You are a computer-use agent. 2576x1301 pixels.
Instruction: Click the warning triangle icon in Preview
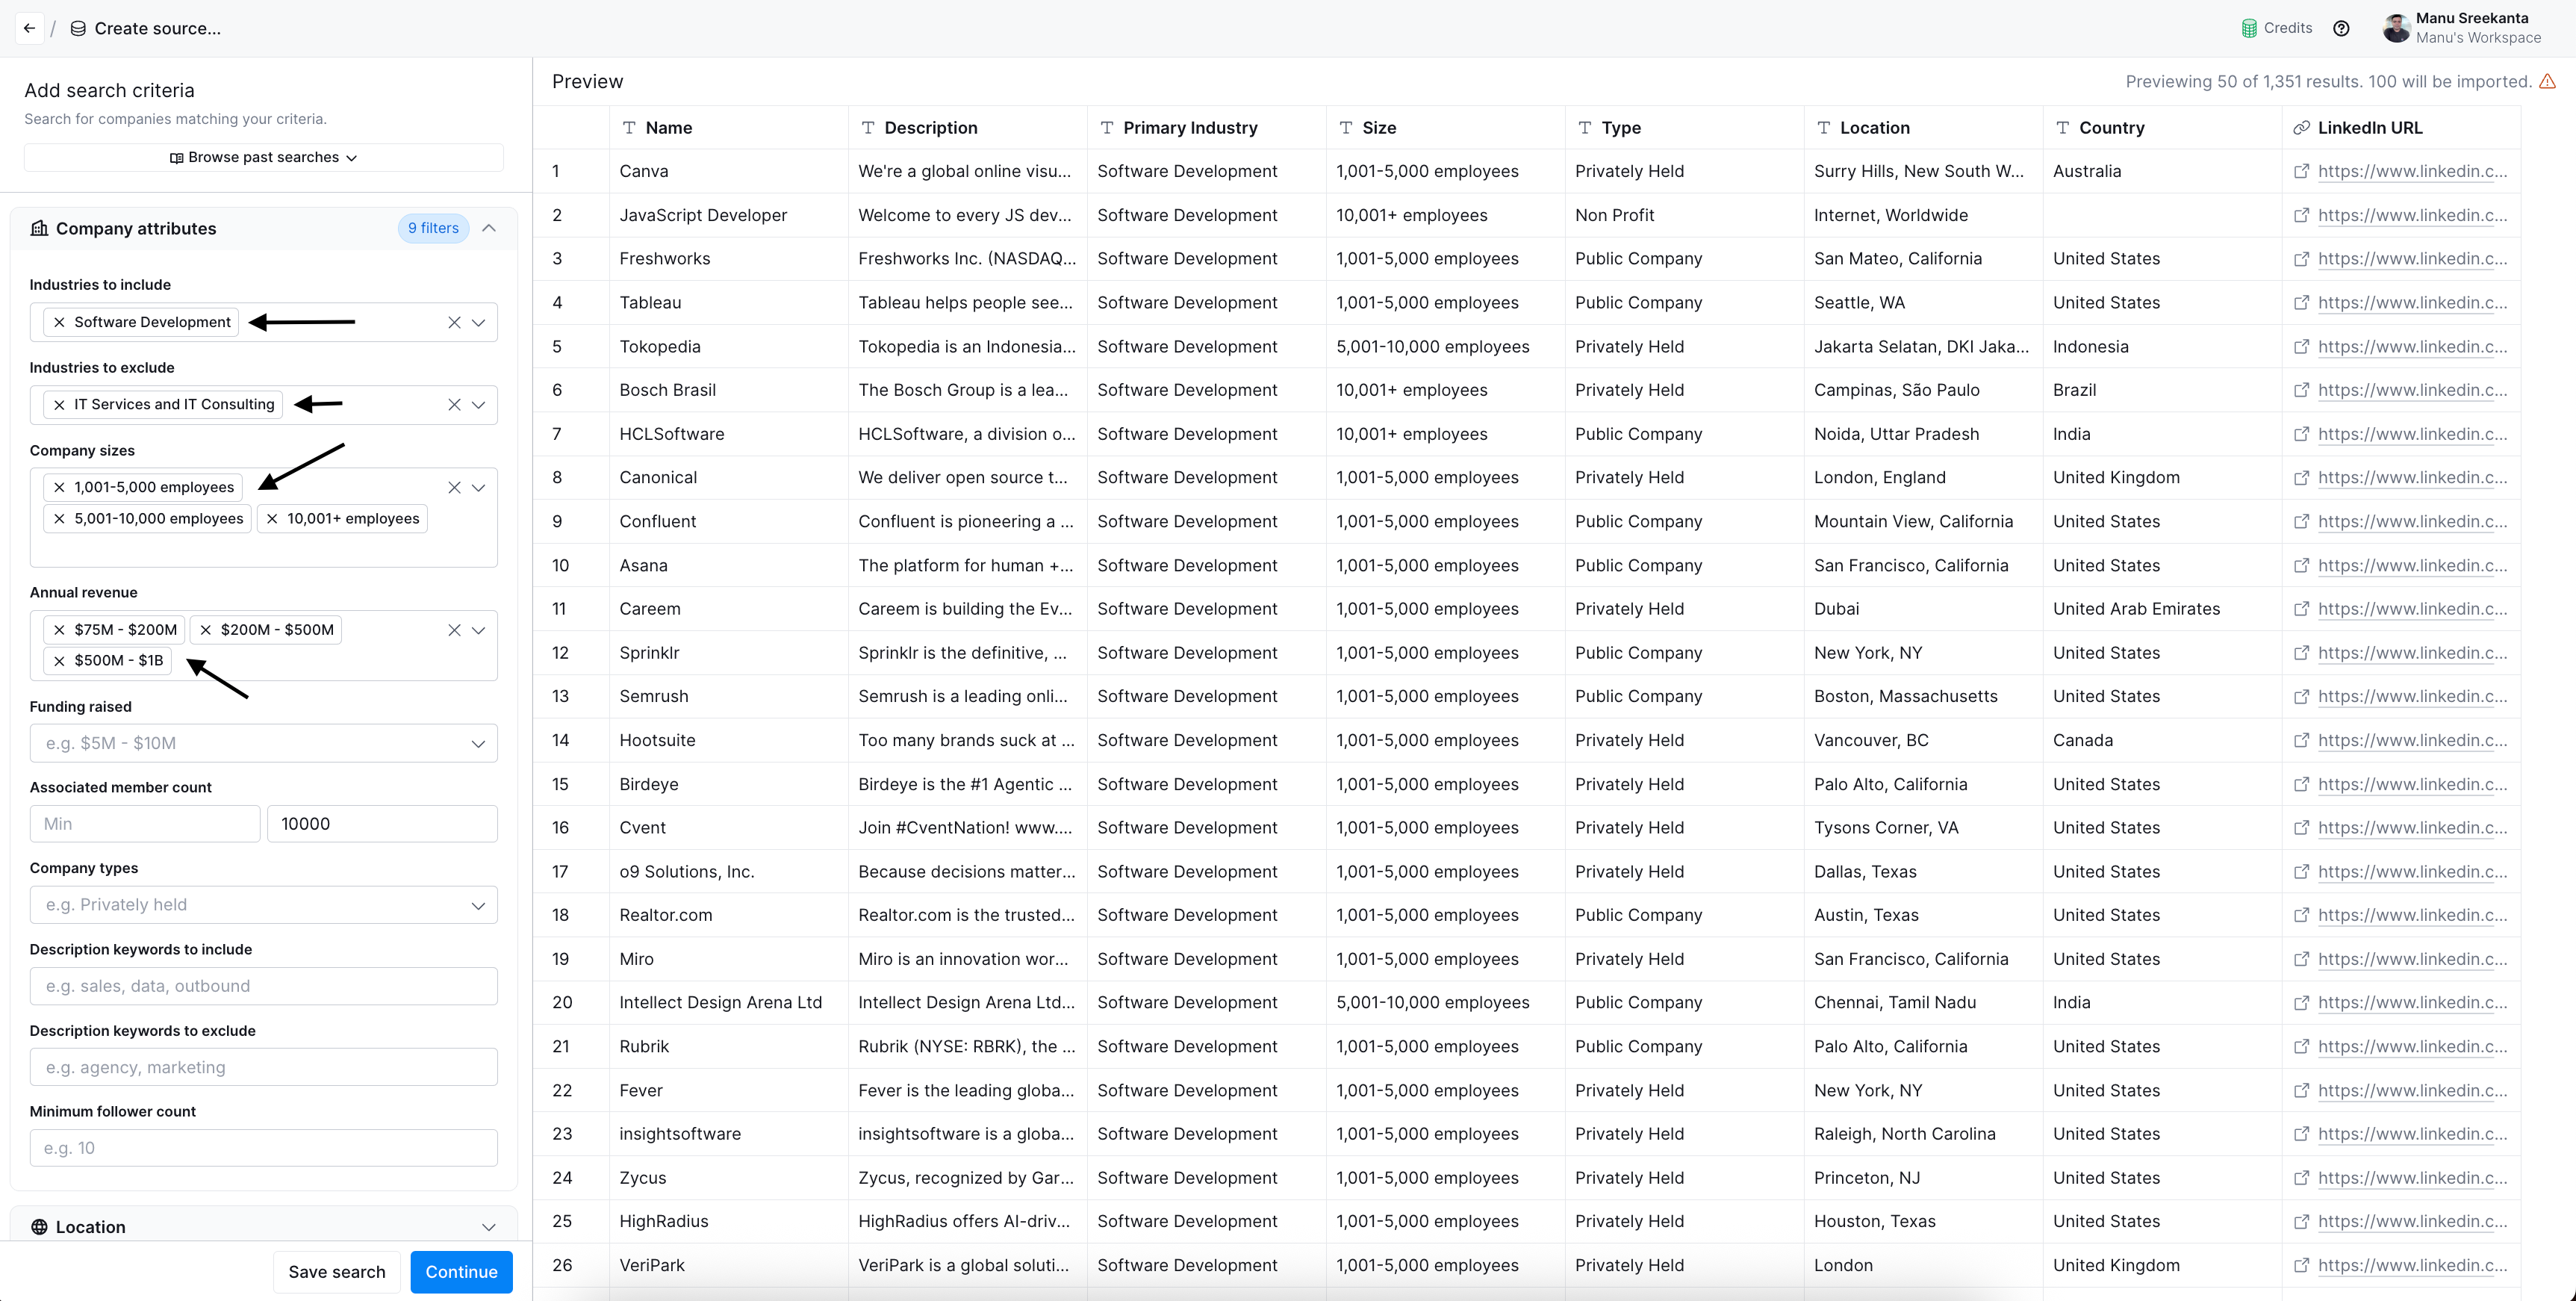click(x=2547, y=82)
